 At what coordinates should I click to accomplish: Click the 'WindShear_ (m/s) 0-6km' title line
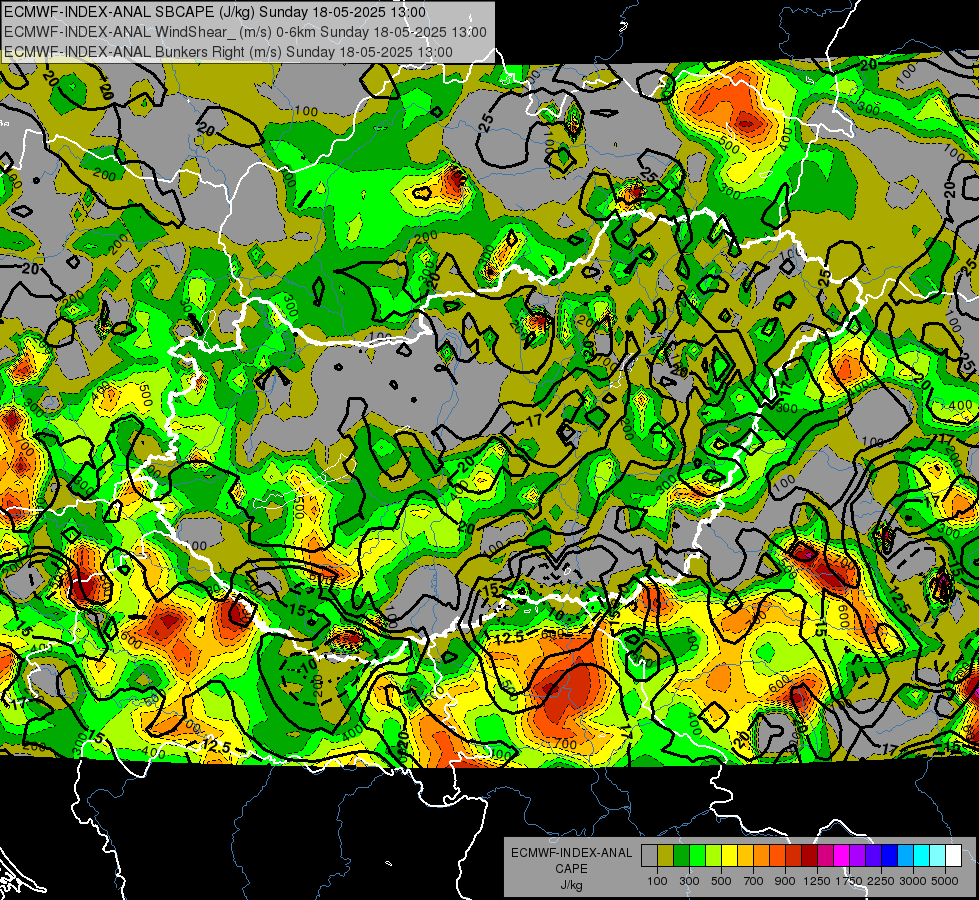click(245, 32)
